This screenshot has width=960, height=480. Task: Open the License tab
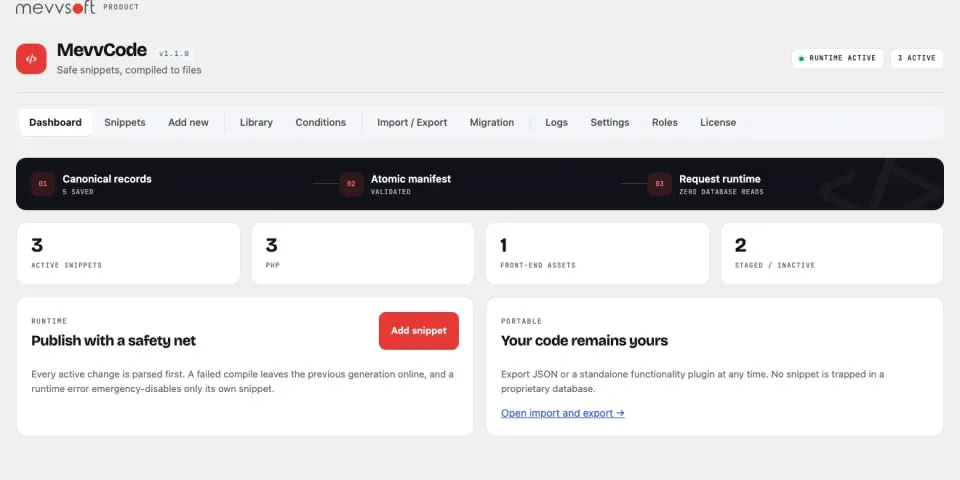tap(718, 122)
